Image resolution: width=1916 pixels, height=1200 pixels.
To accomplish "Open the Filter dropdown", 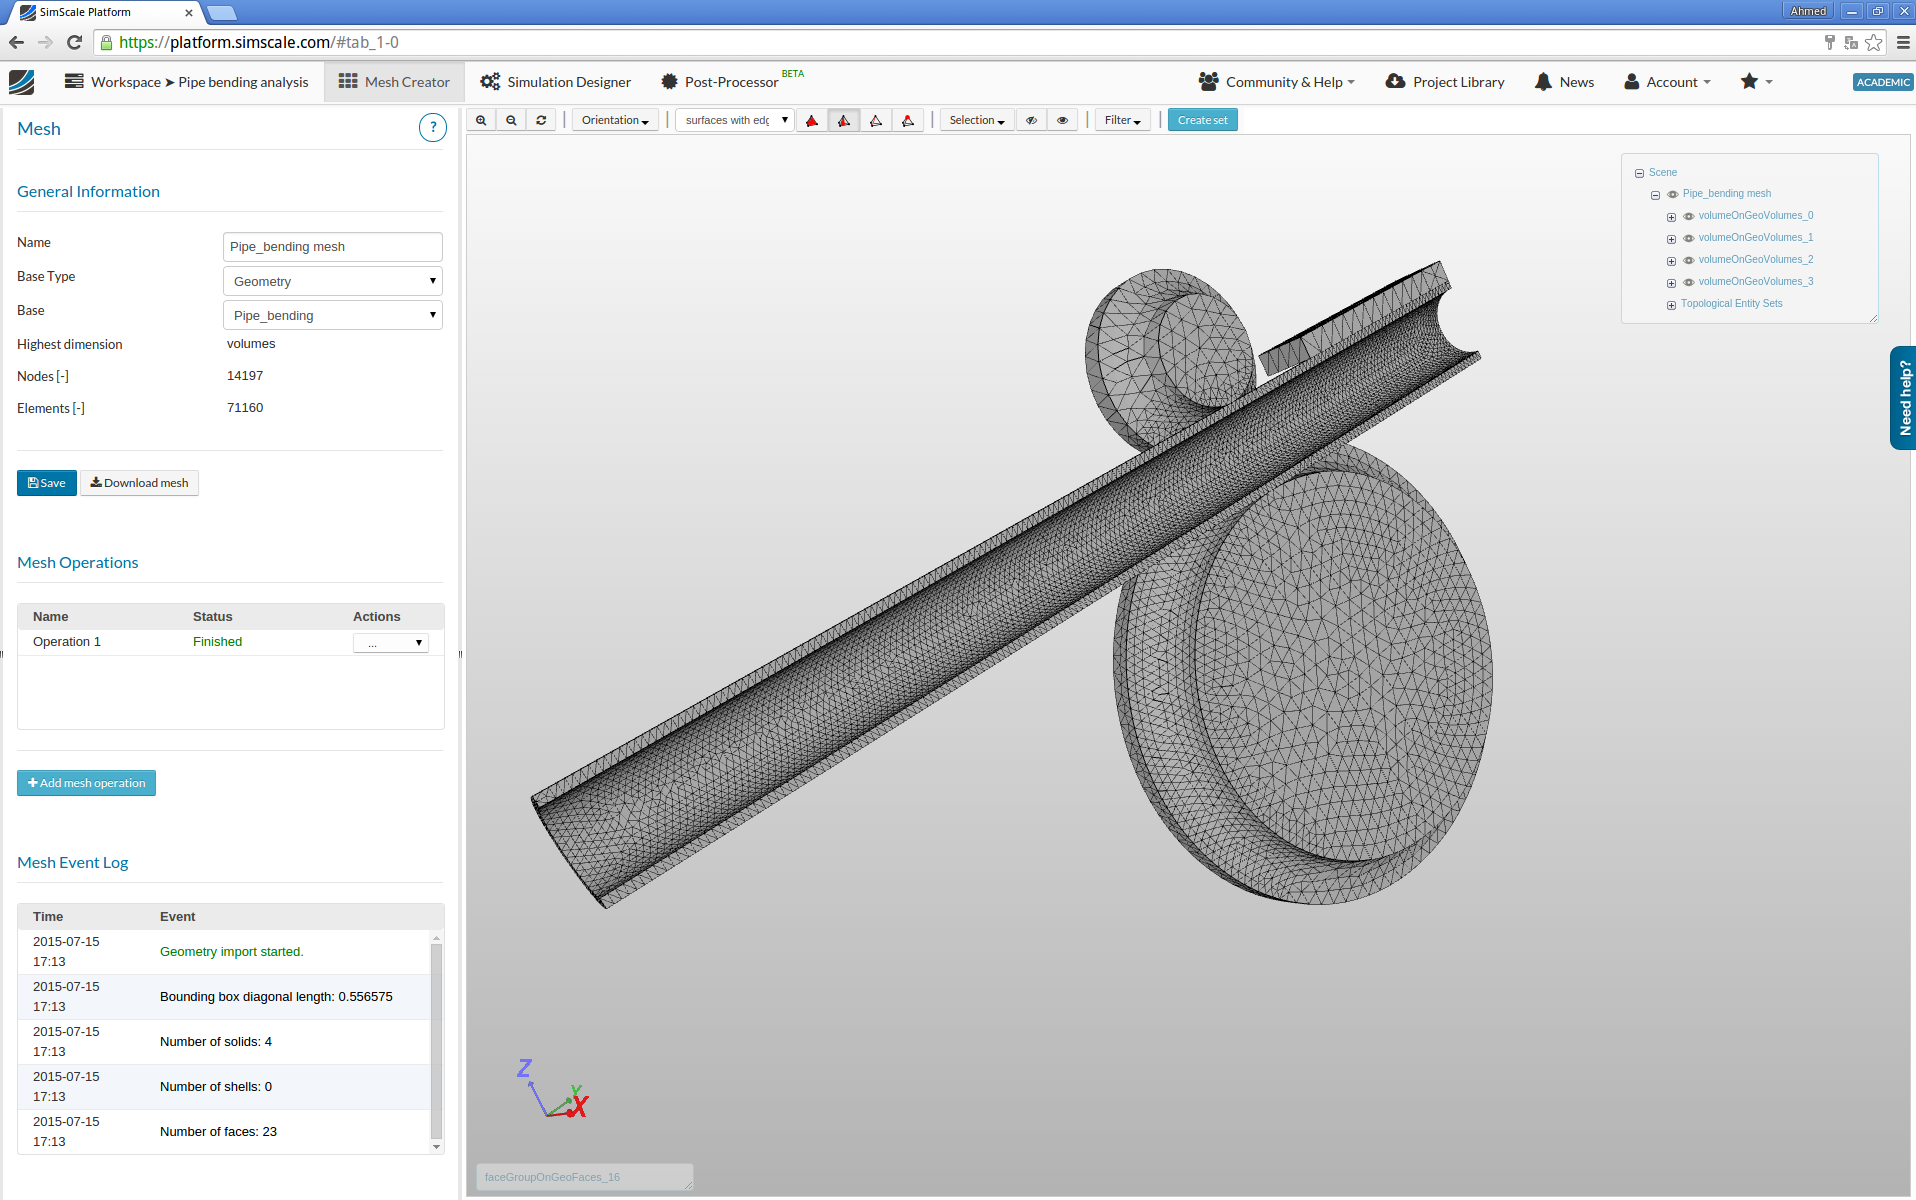I will coord(1122,120).
